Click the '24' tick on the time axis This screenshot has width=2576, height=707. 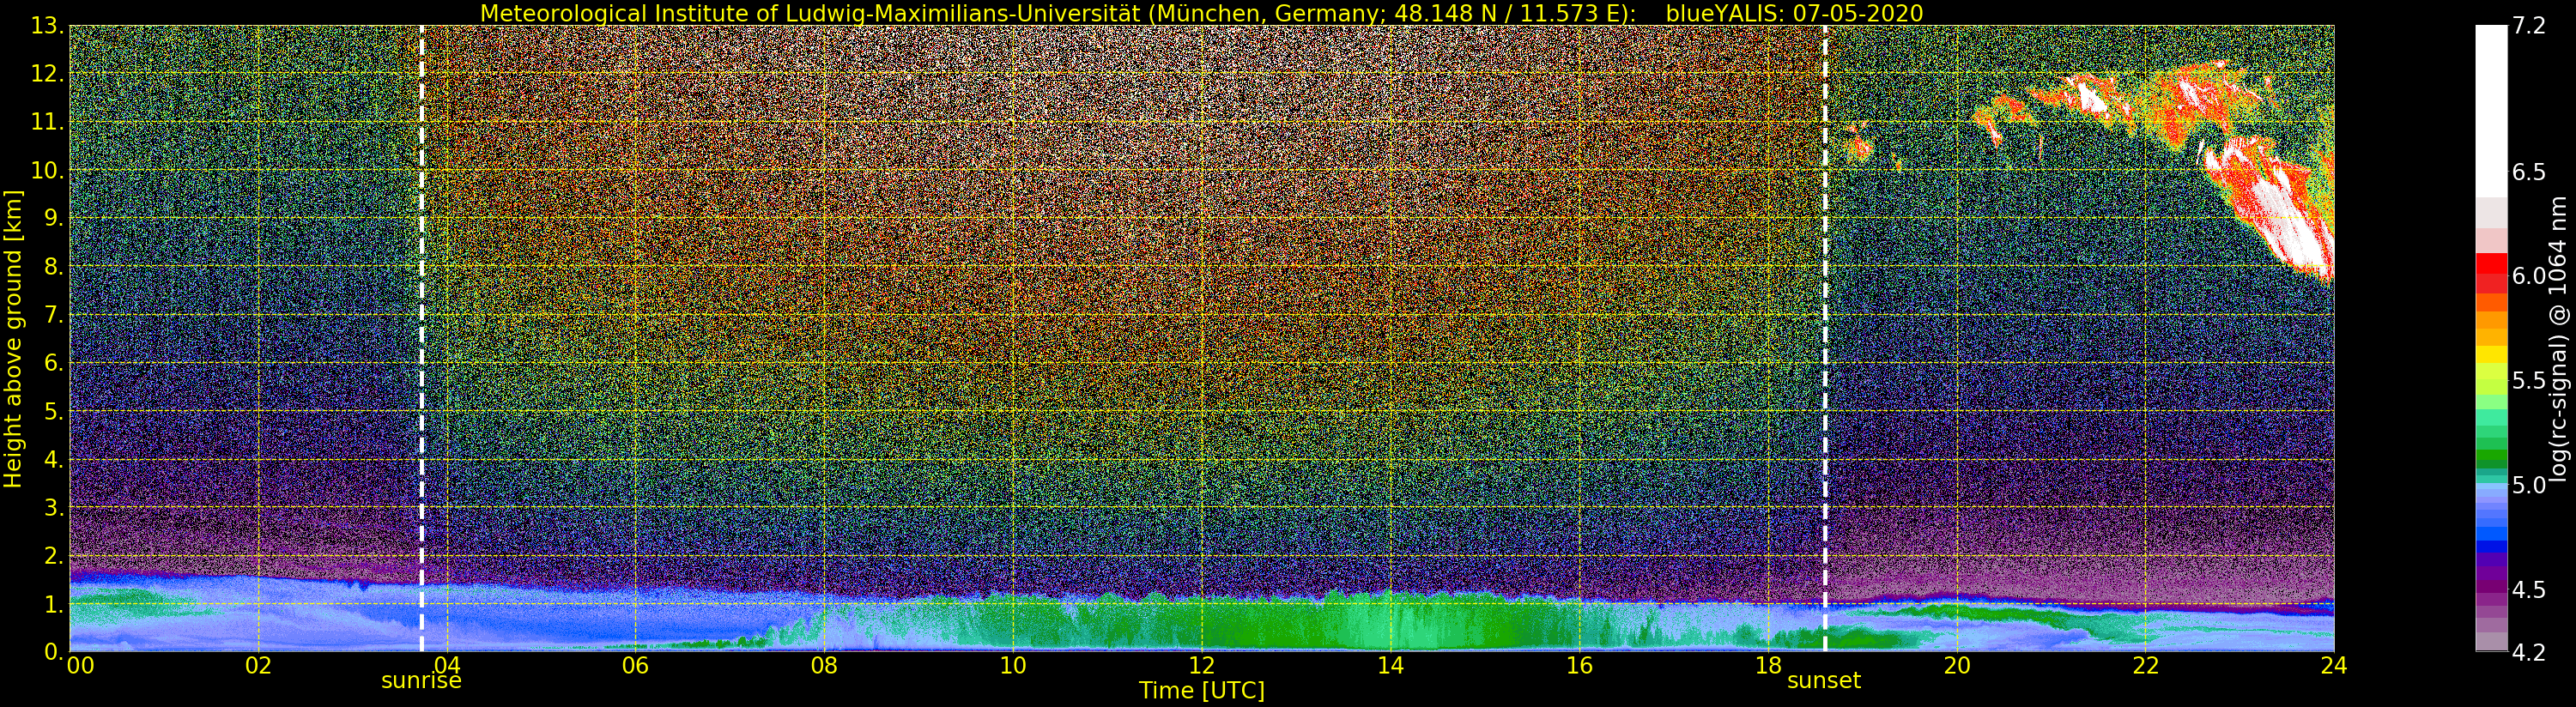pyautogui.click(x=2334, y=666)
